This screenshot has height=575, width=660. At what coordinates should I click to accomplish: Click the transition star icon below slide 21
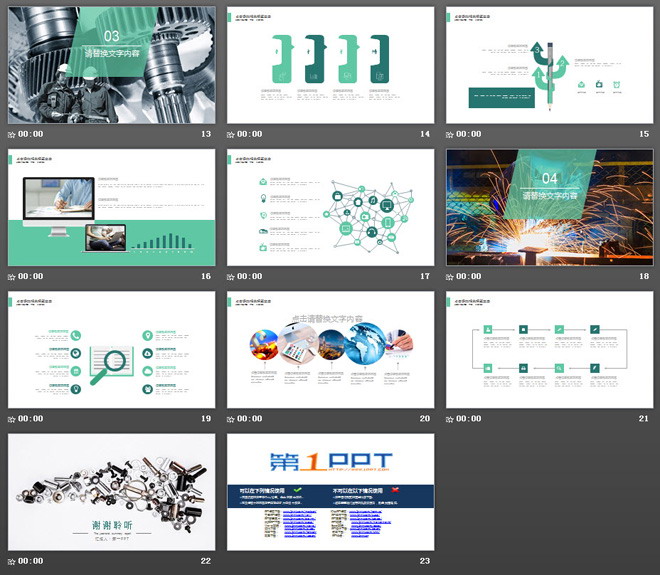[x=450, y=419]
